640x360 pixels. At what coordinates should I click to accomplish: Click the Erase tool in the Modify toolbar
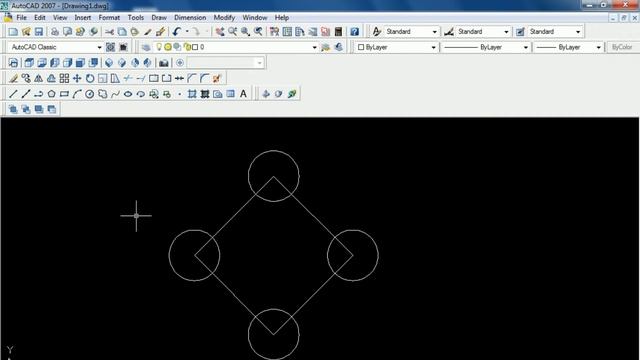click(13, 78)
